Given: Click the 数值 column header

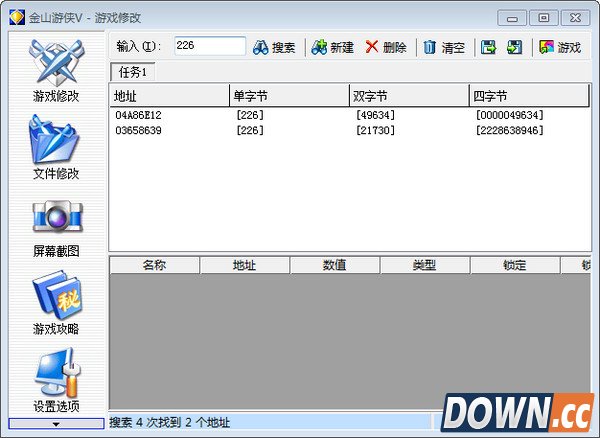Looking at the screenshot, I should [x=335, y=265].
